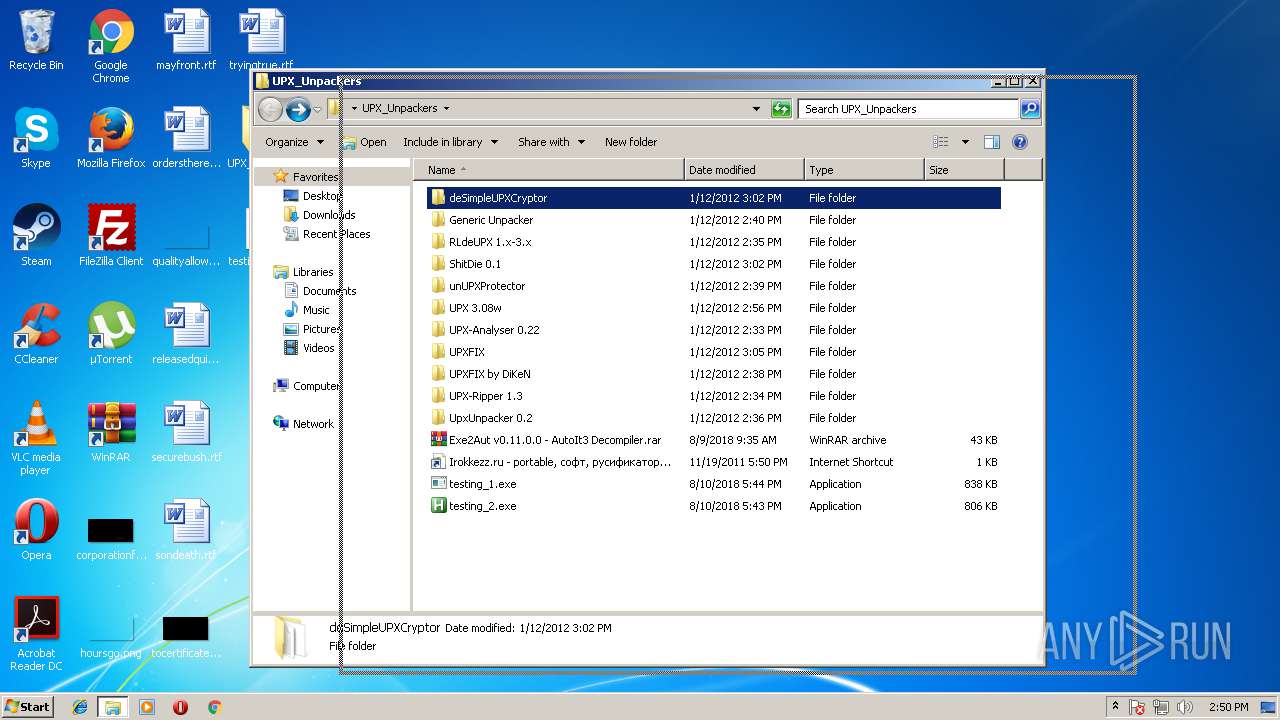The width and height of the screenshot is (1280, 720).
Task: Change view layout icon
Action: point(940,142)
